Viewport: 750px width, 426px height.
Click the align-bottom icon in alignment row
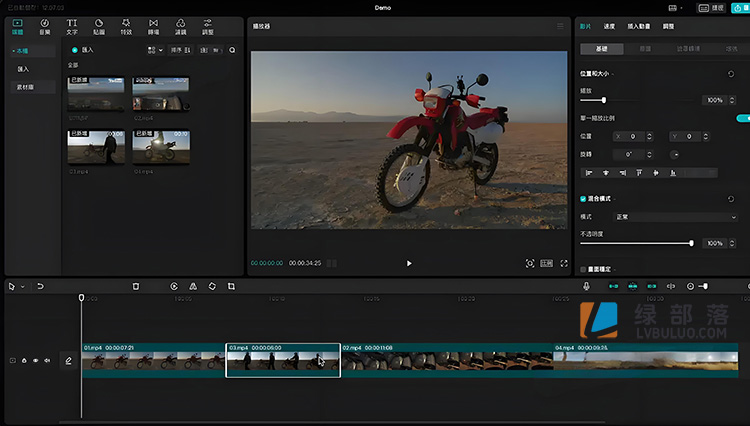[673, 173]
